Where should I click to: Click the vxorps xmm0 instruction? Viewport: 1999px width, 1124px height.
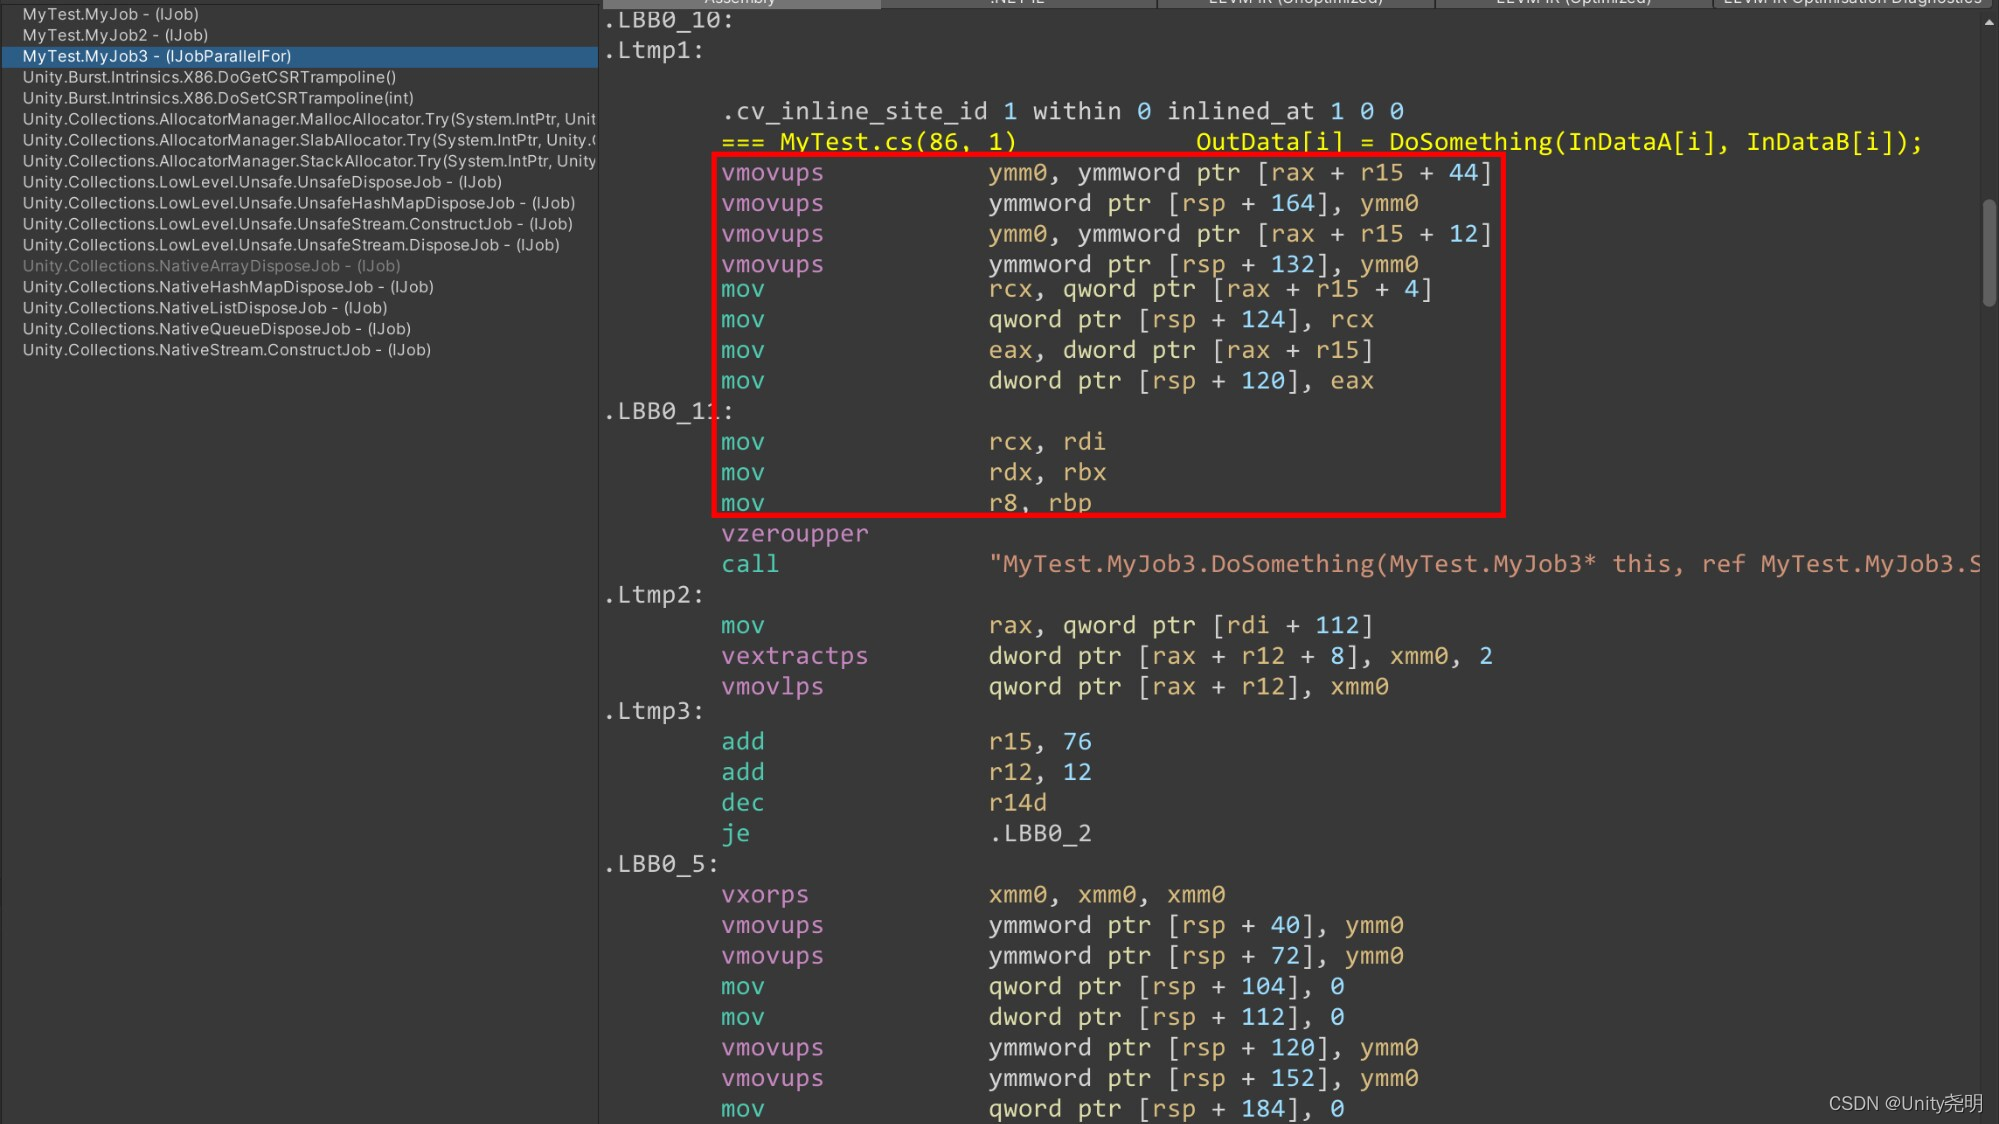tap(973, 895)
